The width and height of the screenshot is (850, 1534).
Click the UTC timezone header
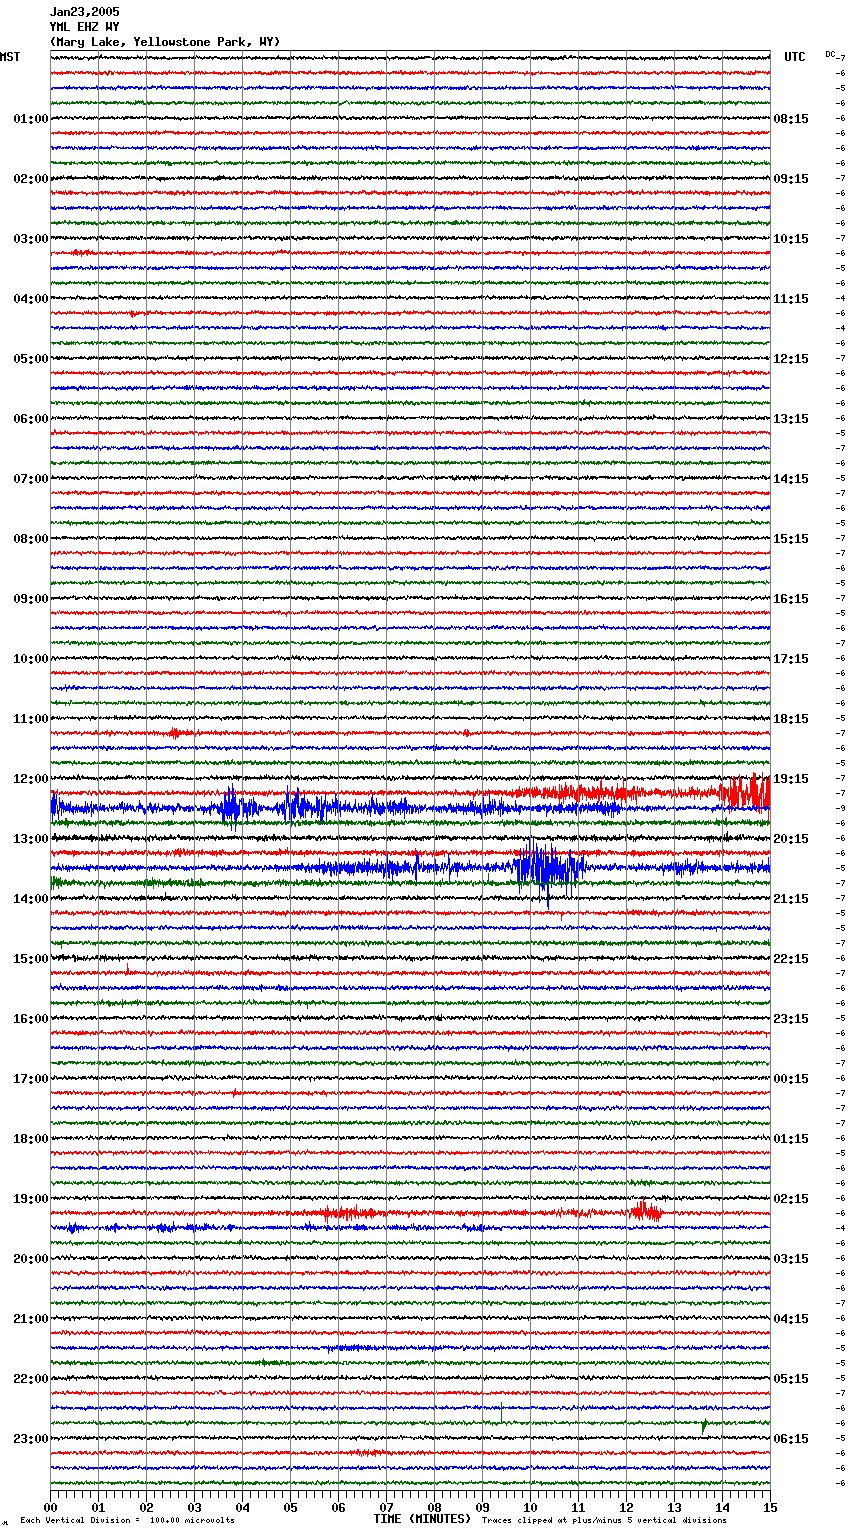(x=795, y=57)
